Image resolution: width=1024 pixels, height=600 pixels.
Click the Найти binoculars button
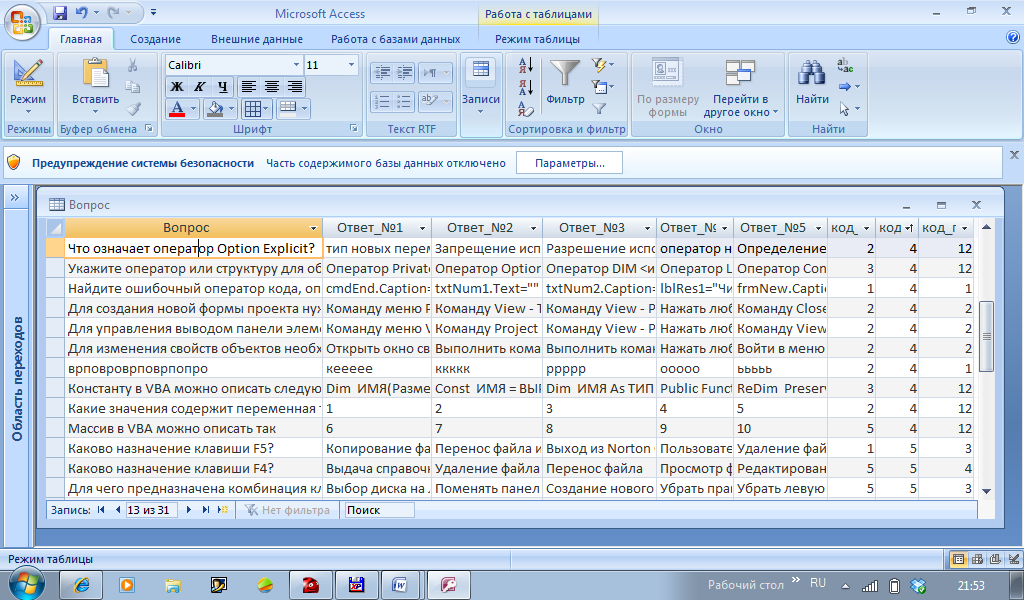tap(812, 83)
